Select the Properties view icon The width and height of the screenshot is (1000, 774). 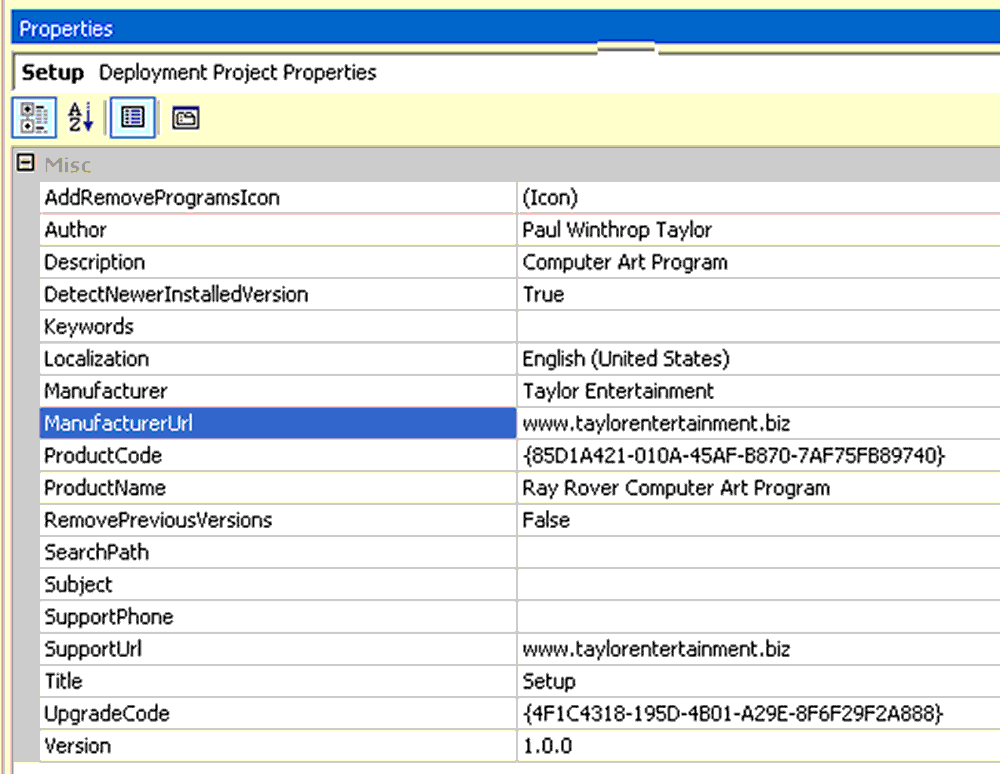tap(133, 117)
